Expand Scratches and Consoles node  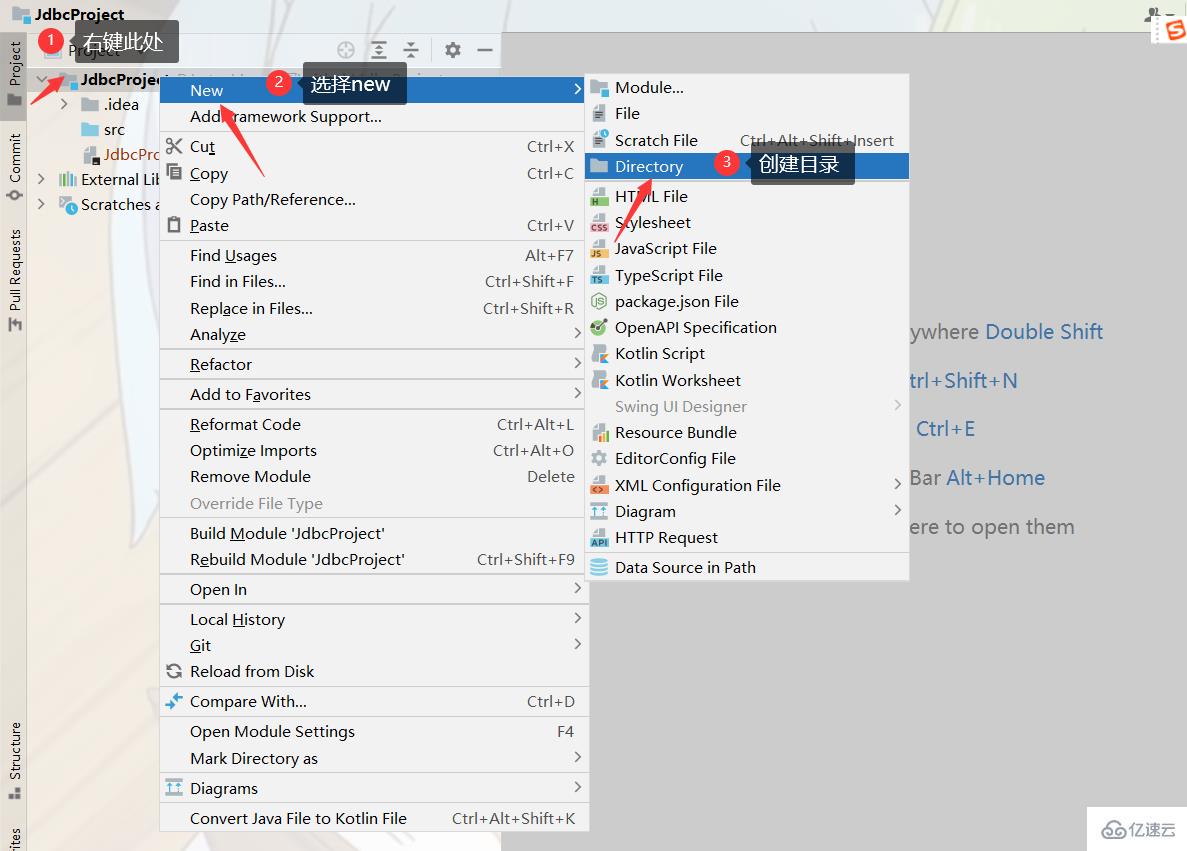pyautogui.click(x=42, y=204)
